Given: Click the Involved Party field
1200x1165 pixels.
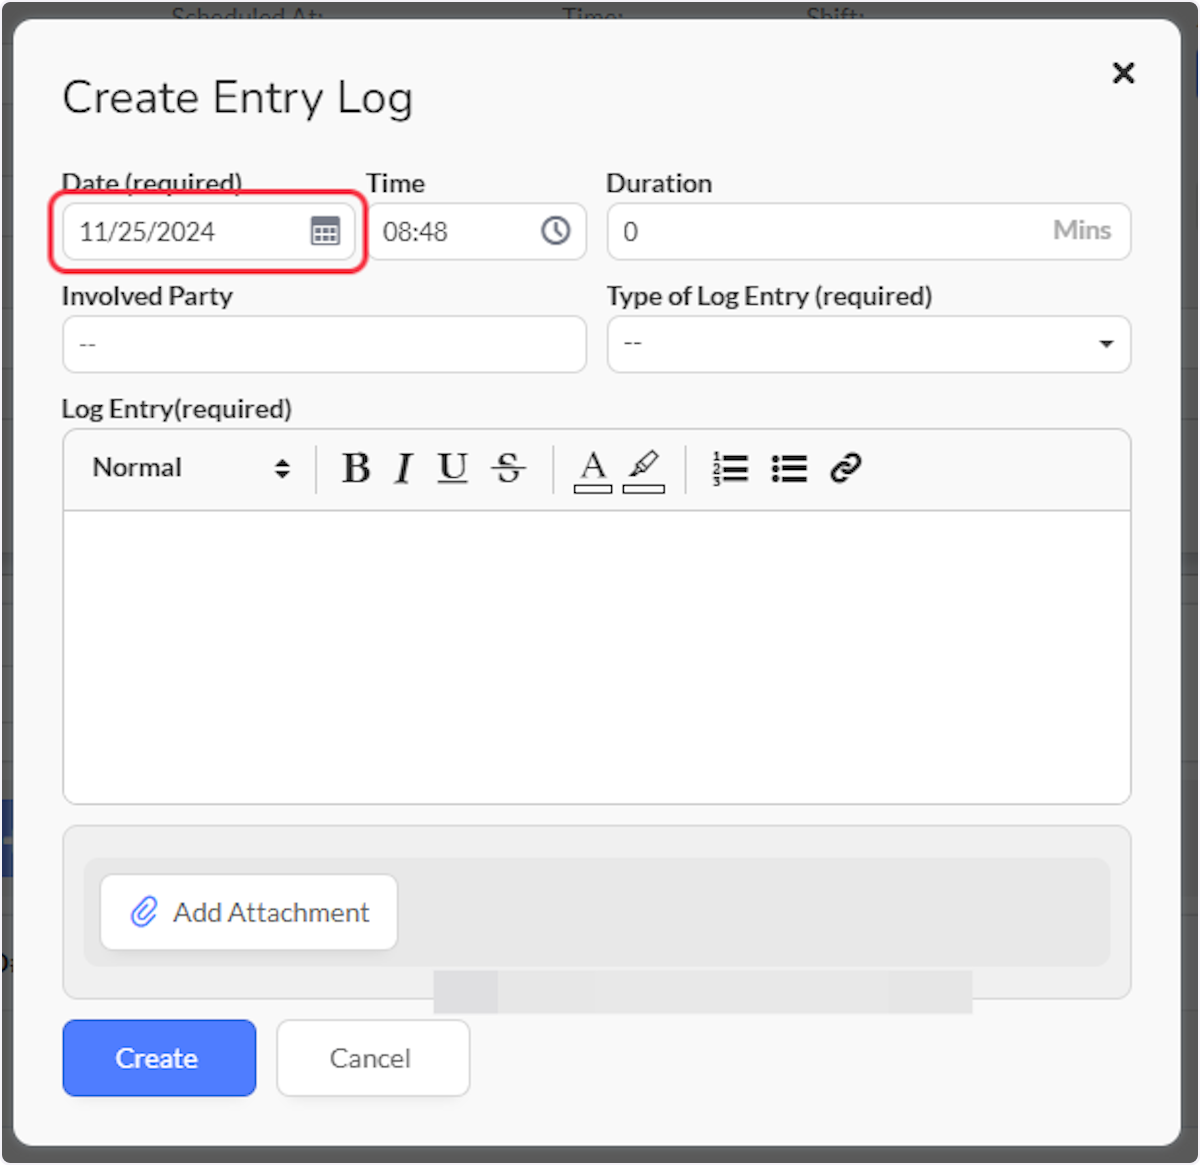Looking at the screenshot, I should click(x=324, y=344).
